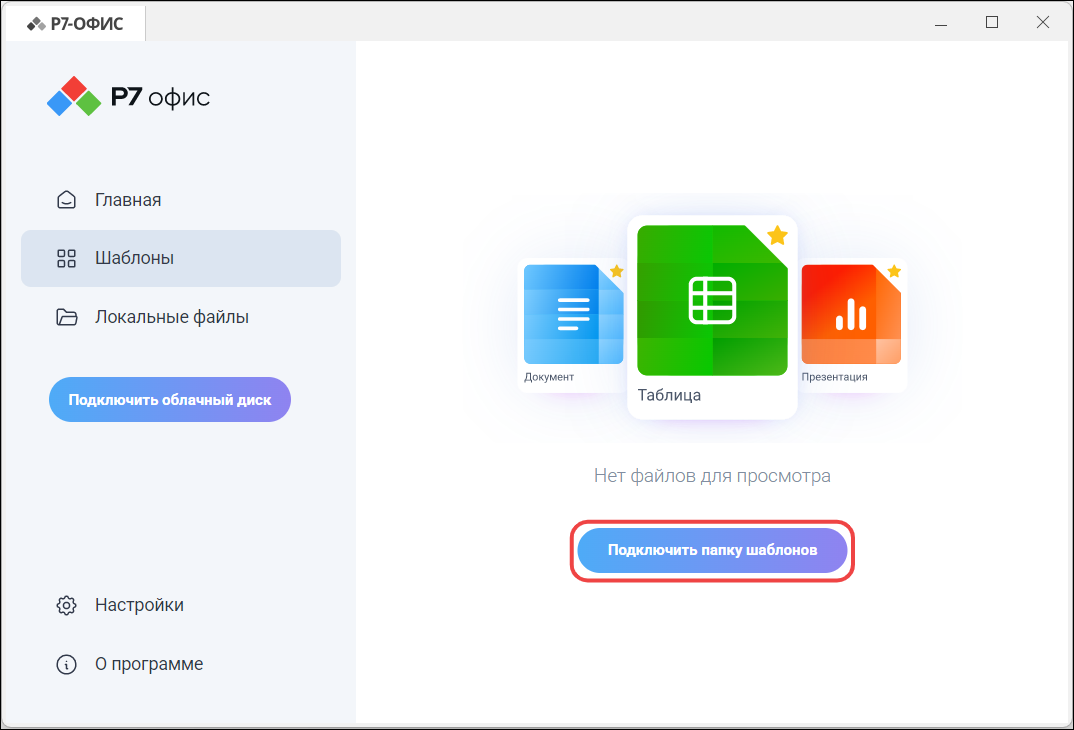Click the Локальные файлы folder icon

tap(66, 317)
